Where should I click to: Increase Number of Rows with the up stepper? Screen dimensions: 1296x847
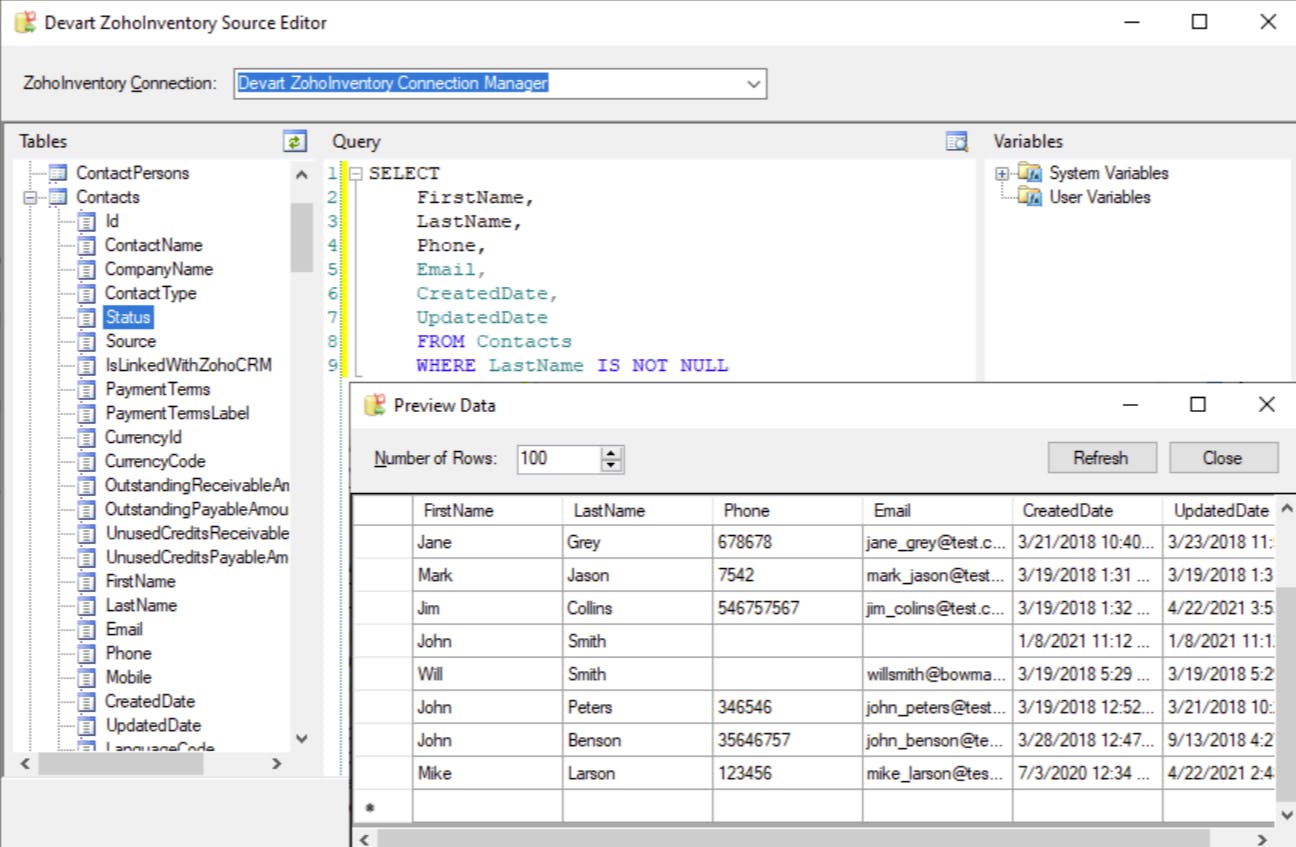tap(611, 452)
